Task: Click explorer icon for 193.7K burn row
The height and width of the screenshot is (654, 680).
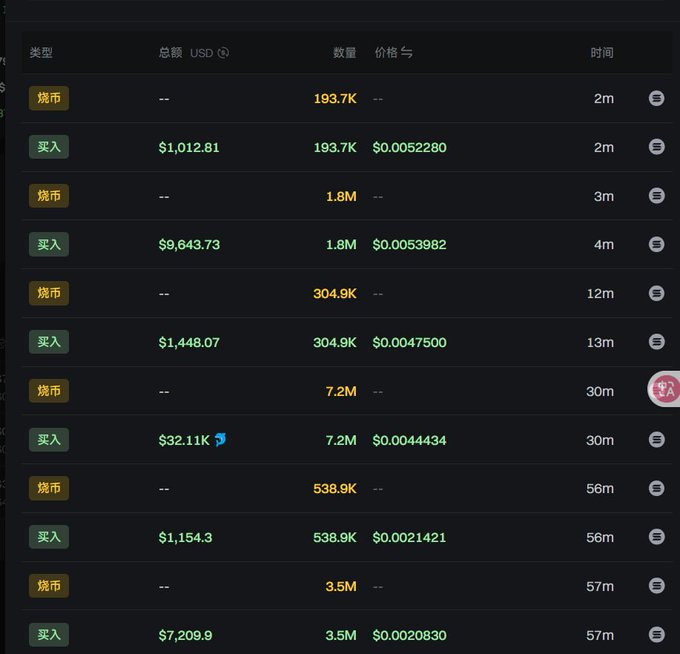Action: [656, 98]
